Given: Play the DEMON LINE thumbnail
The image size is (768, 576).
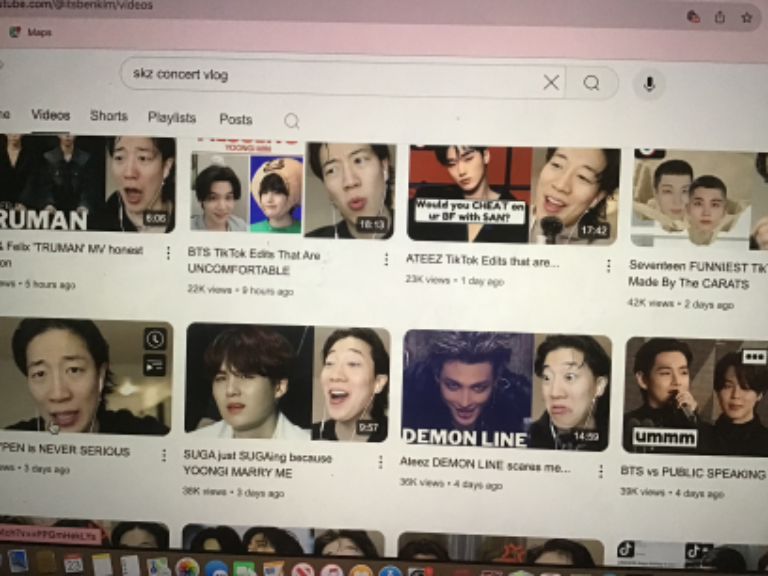Looking at the screenshot, I should pyautogui.click(x=506, y=390).
